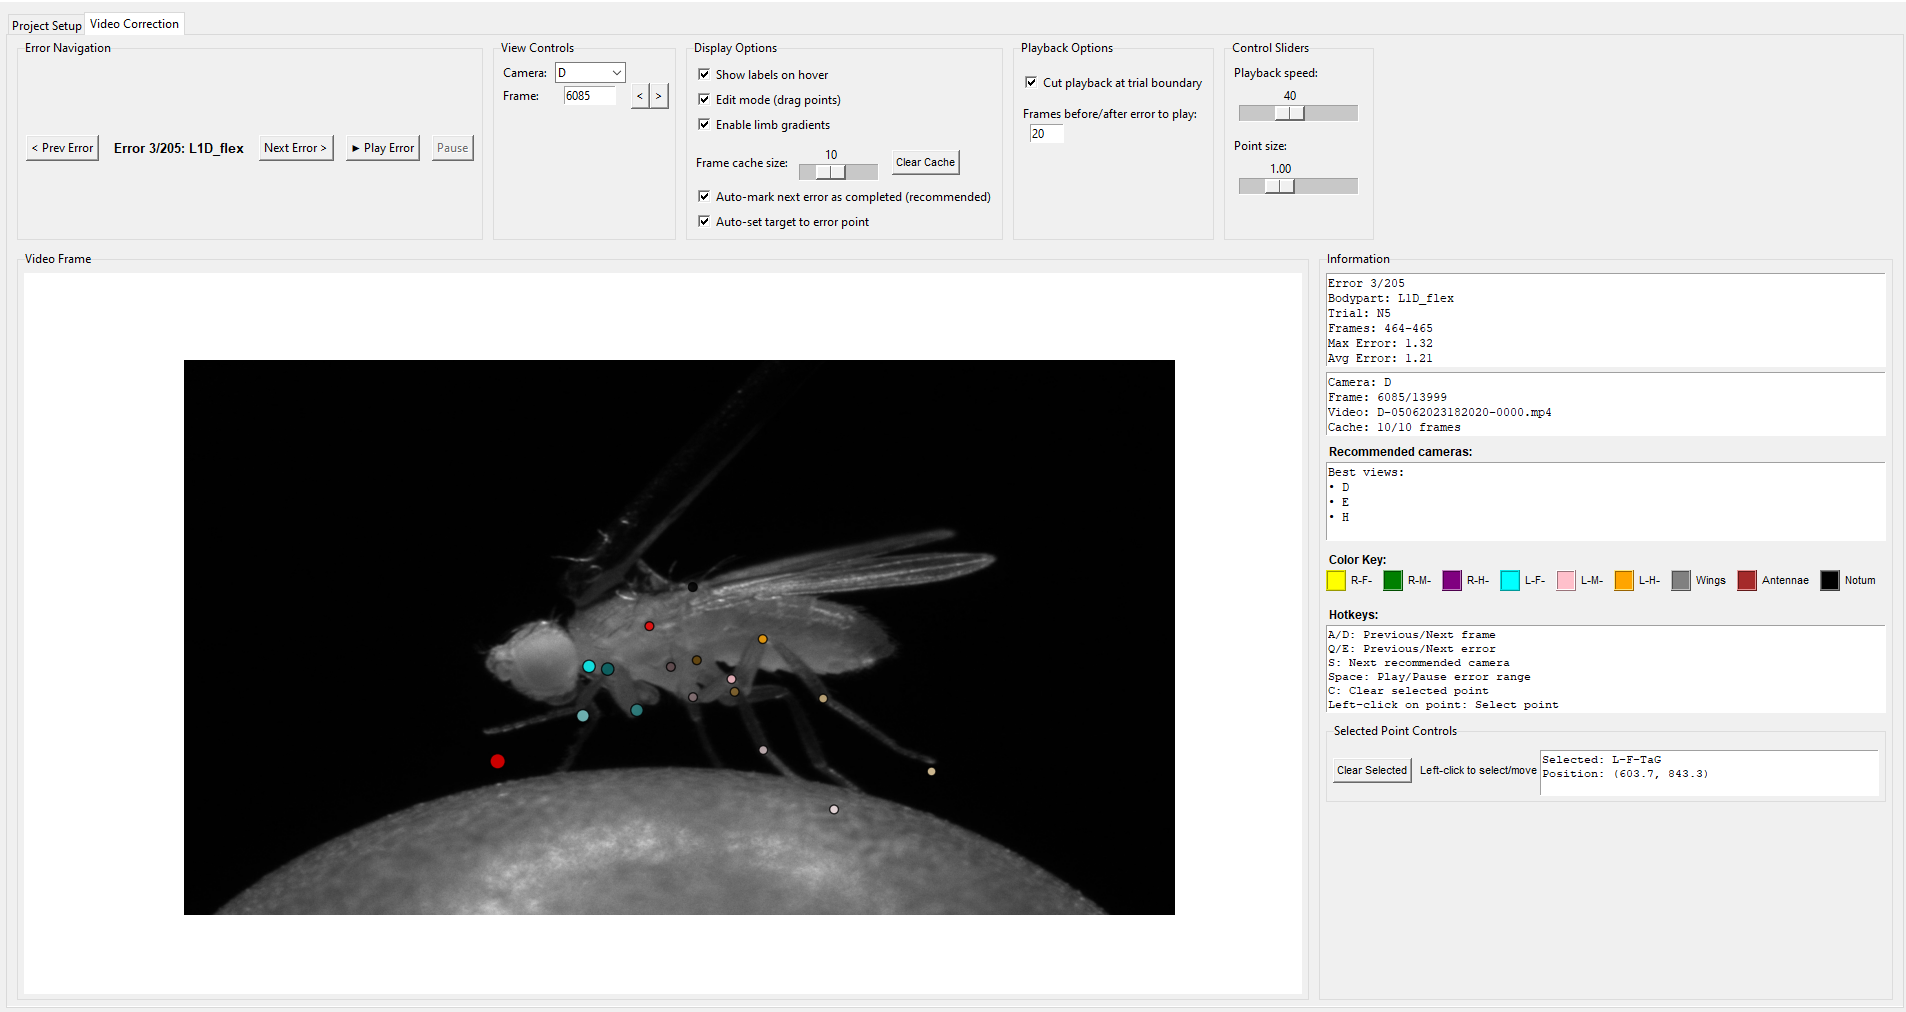Select the pink L-M color swatch
This screenshot has width=1906, height=1012.
pos(1565,580)
